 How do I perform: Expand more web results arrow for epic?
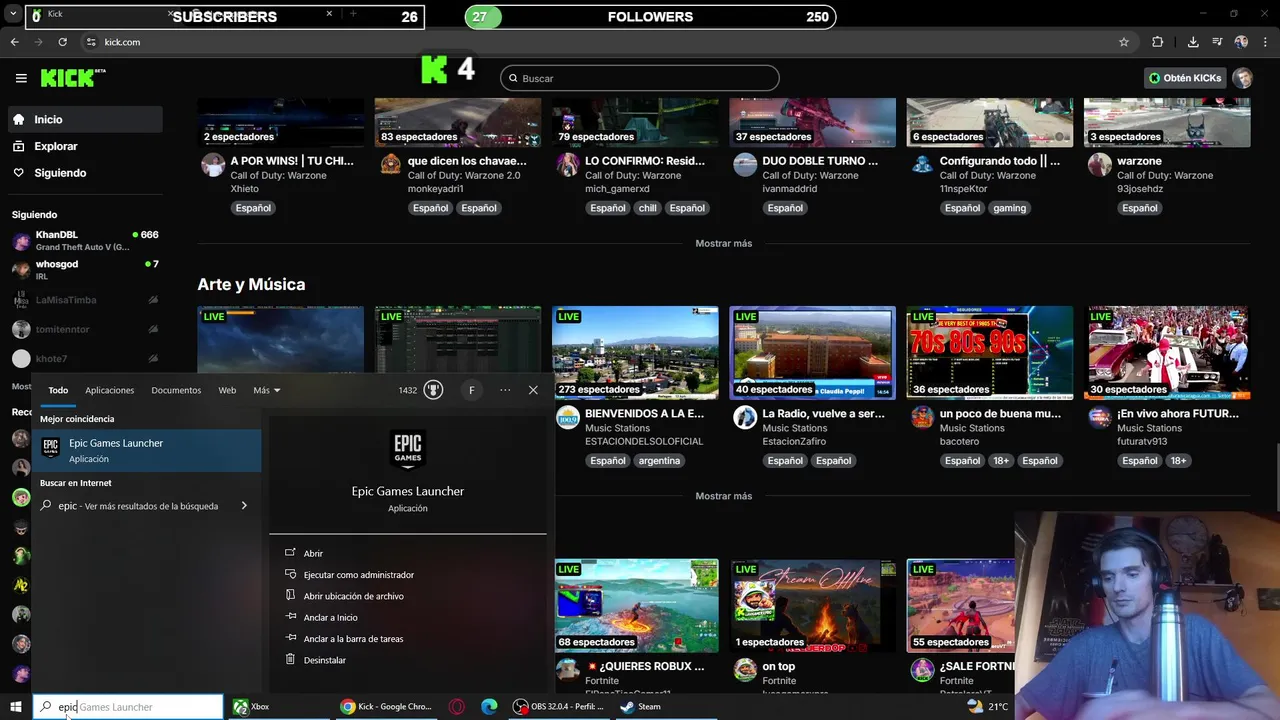click(x=244, y=506)
